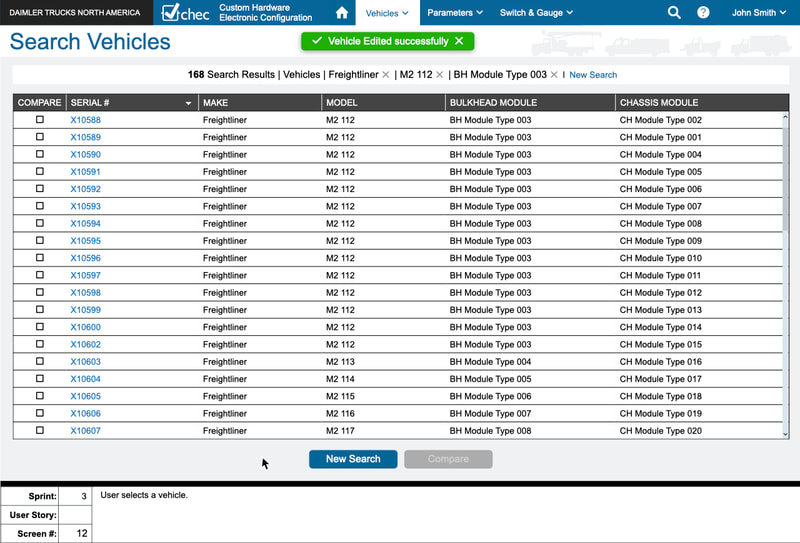The width and height of the screenshot is (800, 543).
Task: Open vehicle X10604
Action: [85, 379]
